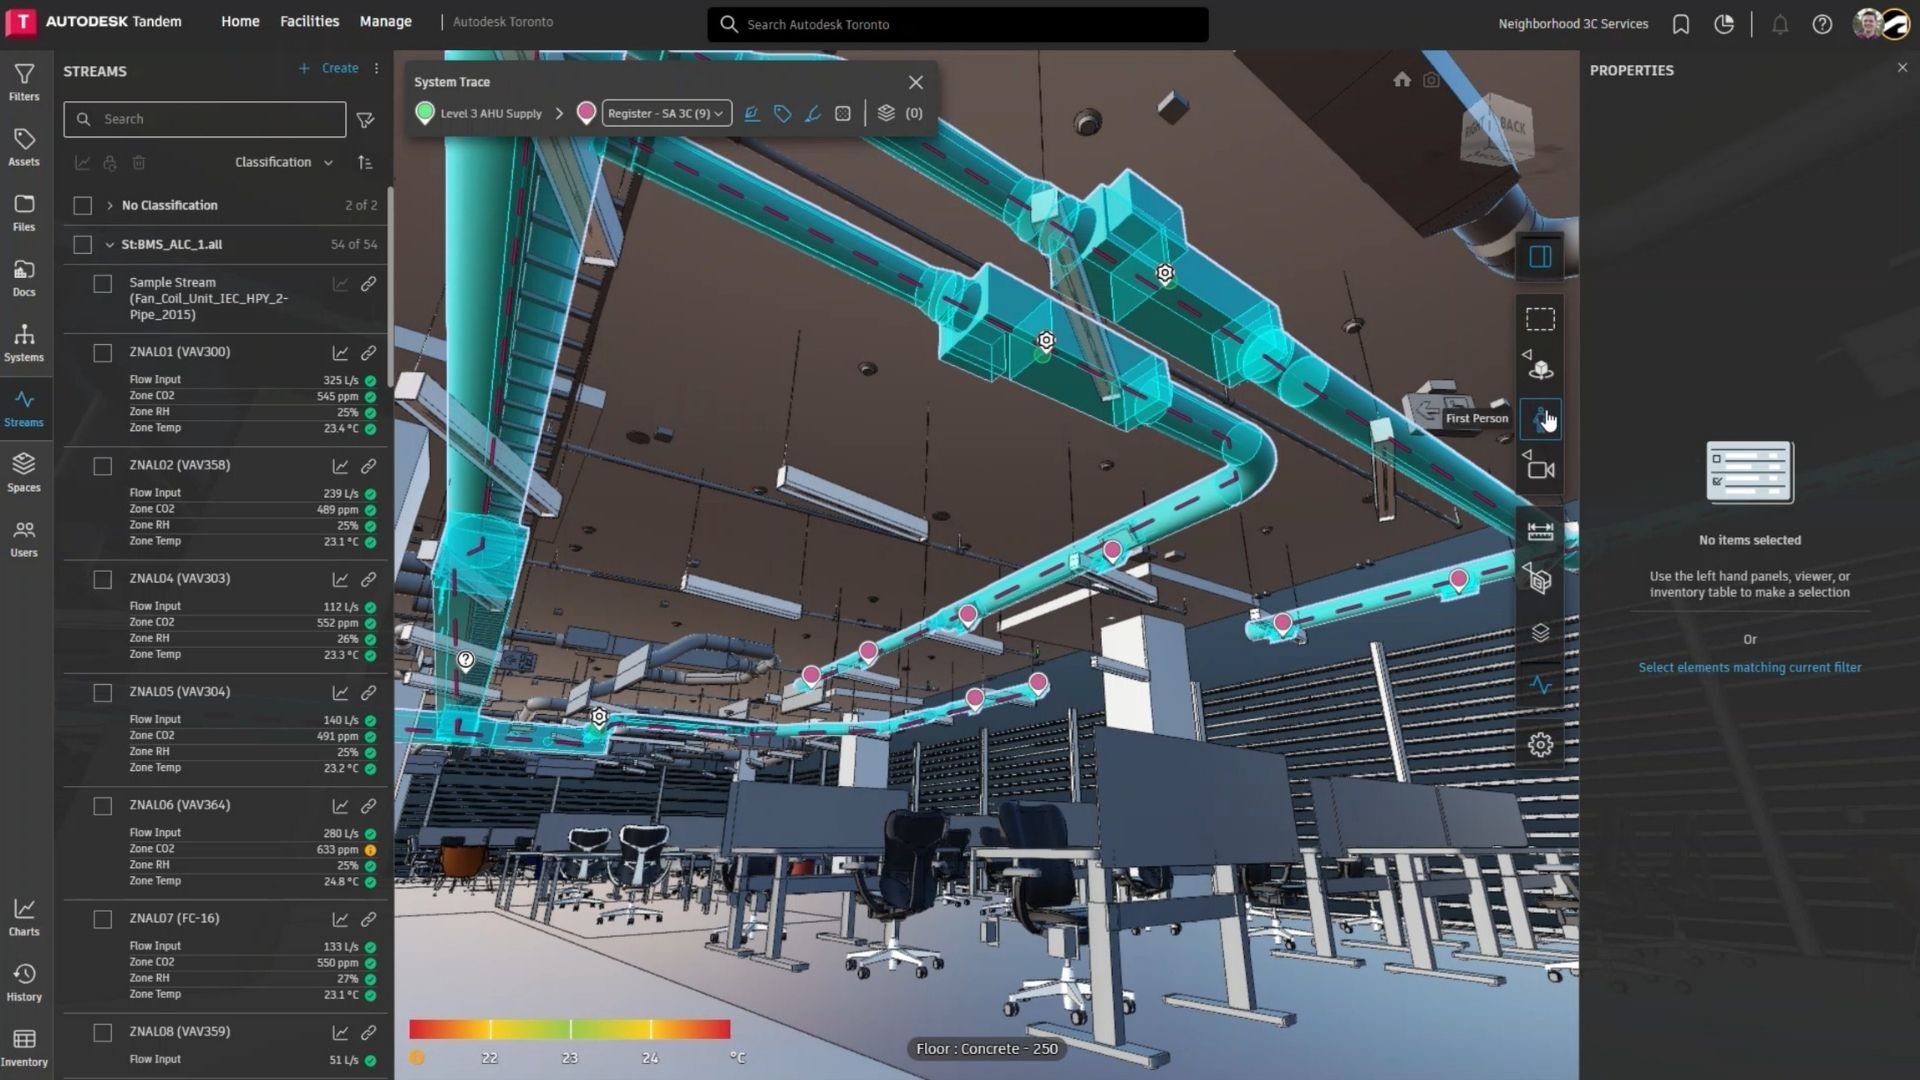This screenshot has height=1080, width=1920.
Task: Open viewer Settings via the gear icon
Action: 1540,745
